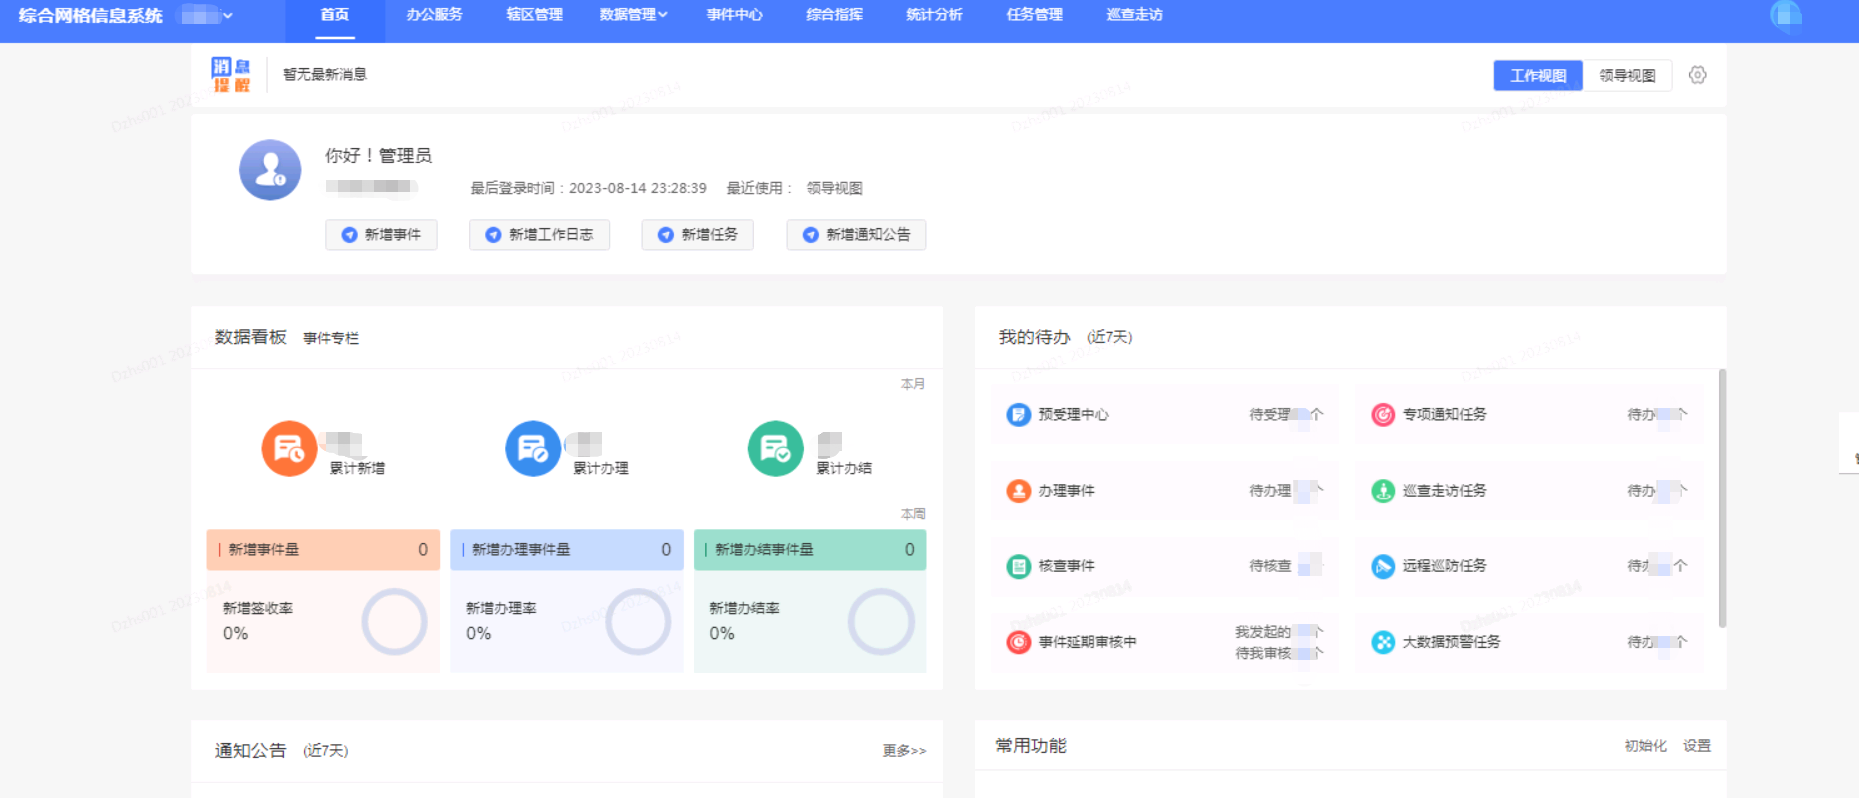
Task: Click the icon in 新增任务 button
Action: tap(665, 235)
